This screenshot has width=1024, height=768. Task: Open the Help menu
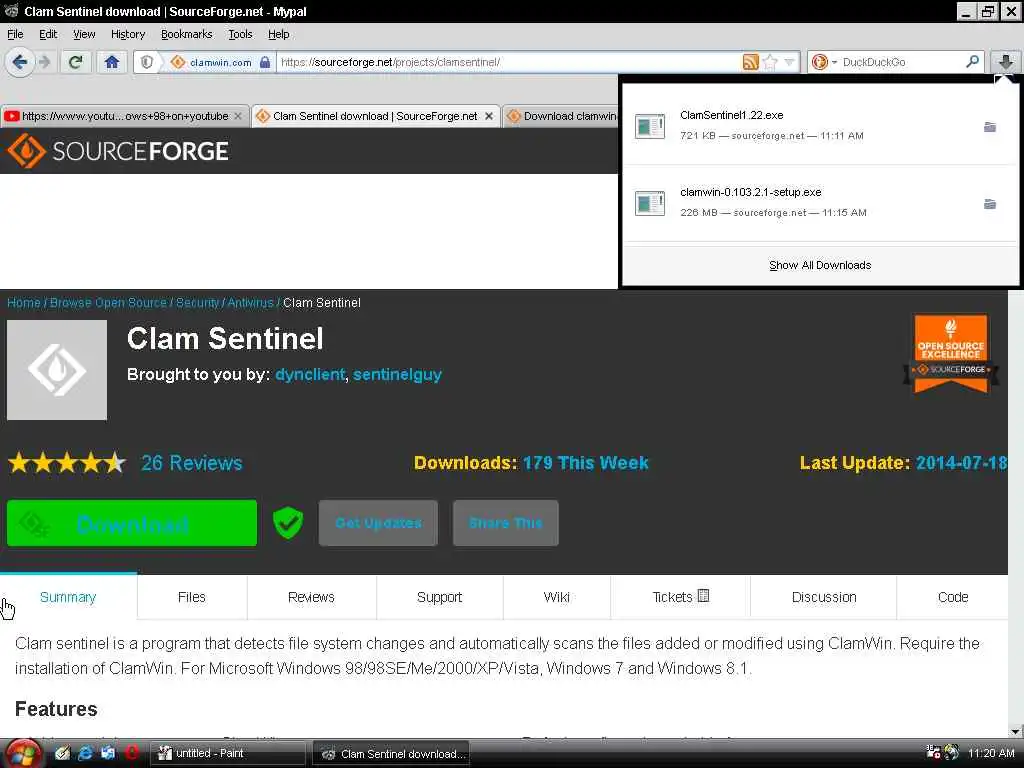(x=278, y=34)
